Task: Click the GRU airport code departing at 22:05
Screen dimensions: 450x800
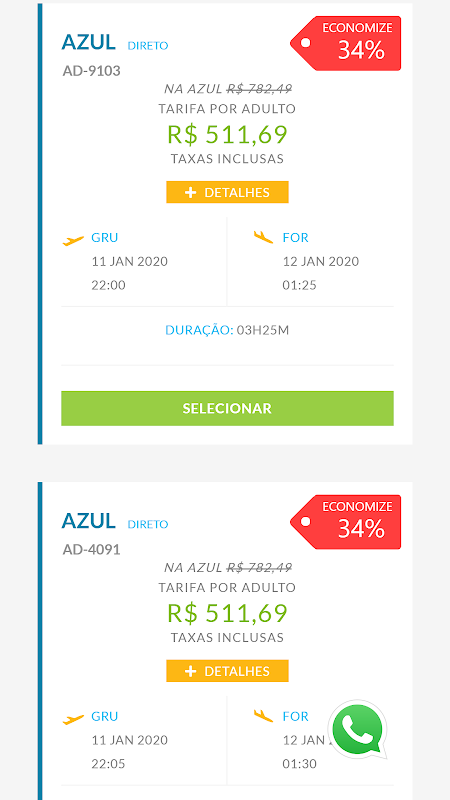Action: coord(105,716)
